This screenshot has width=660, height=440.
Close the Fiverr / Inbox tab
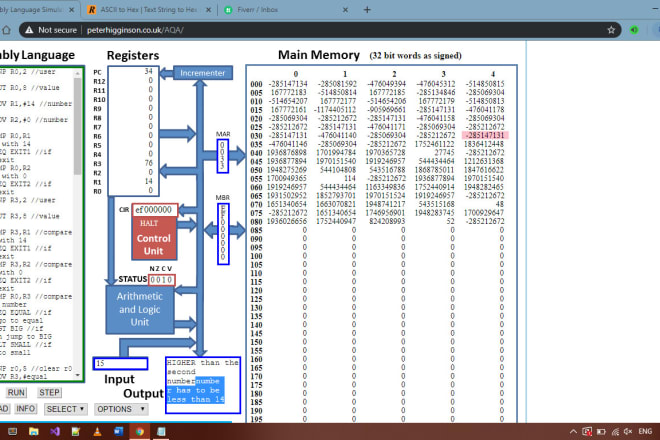pos(345,10)
